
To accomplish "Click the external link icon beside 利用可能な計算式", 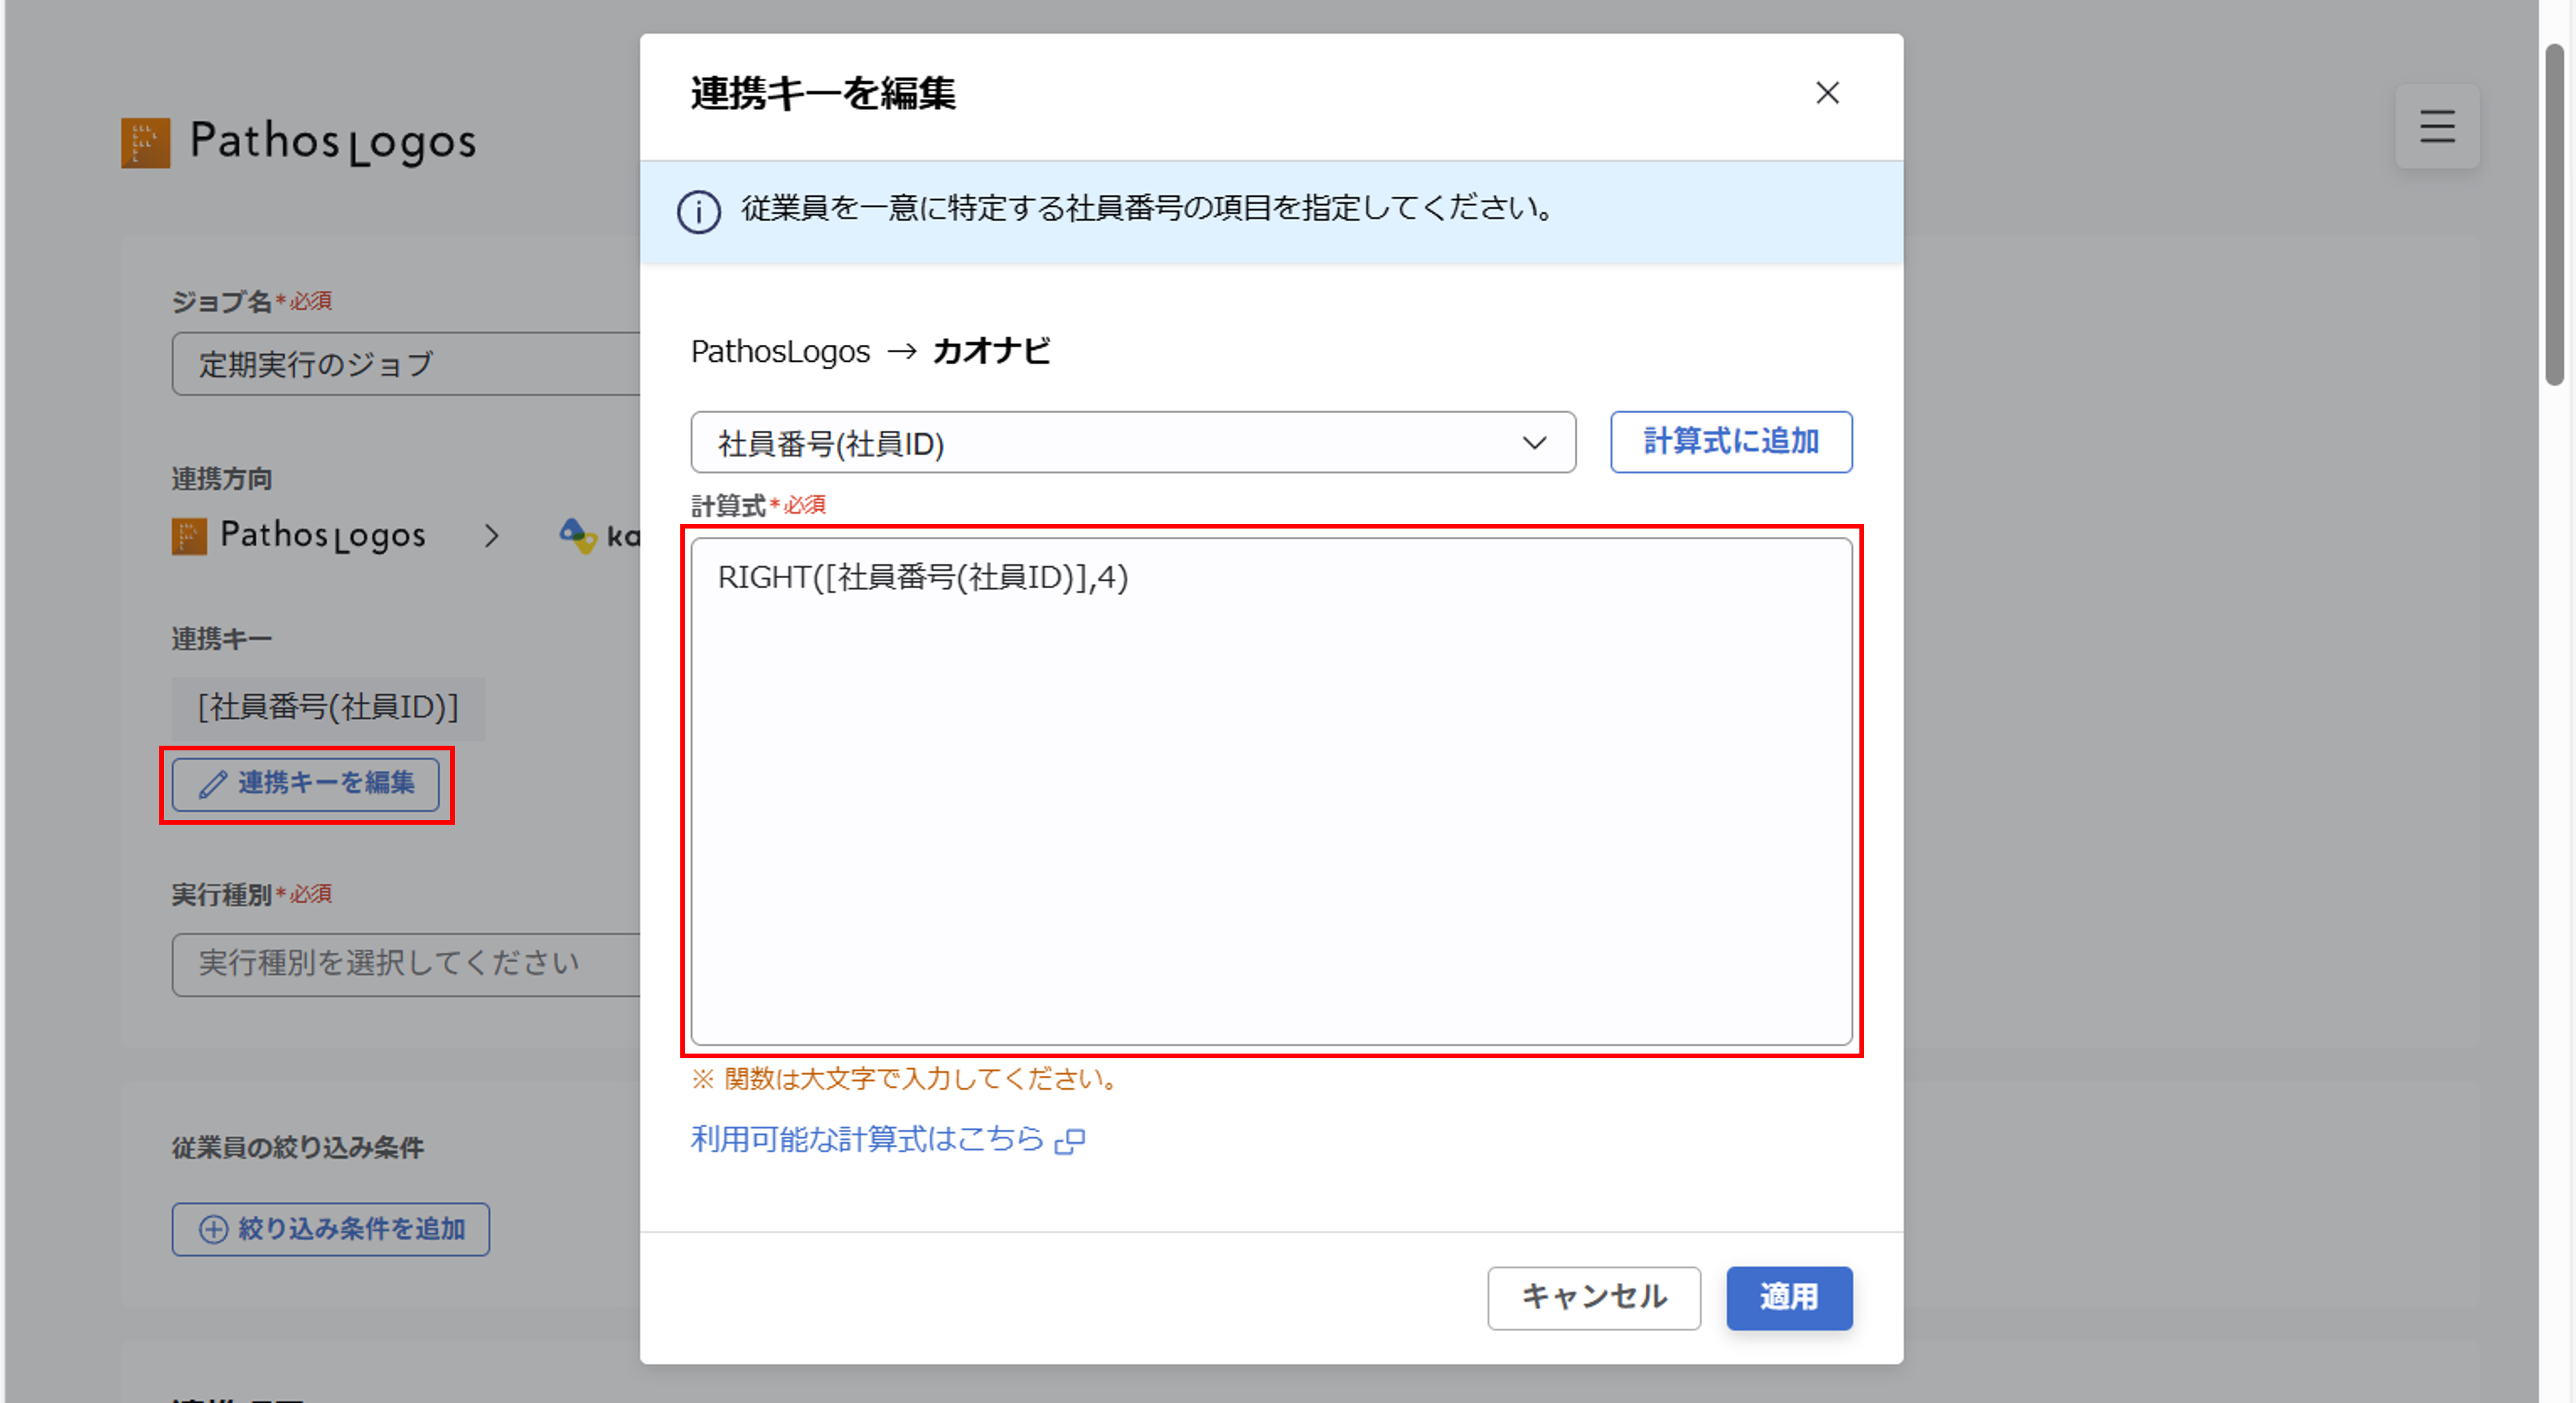I will click(1070, 1141).
